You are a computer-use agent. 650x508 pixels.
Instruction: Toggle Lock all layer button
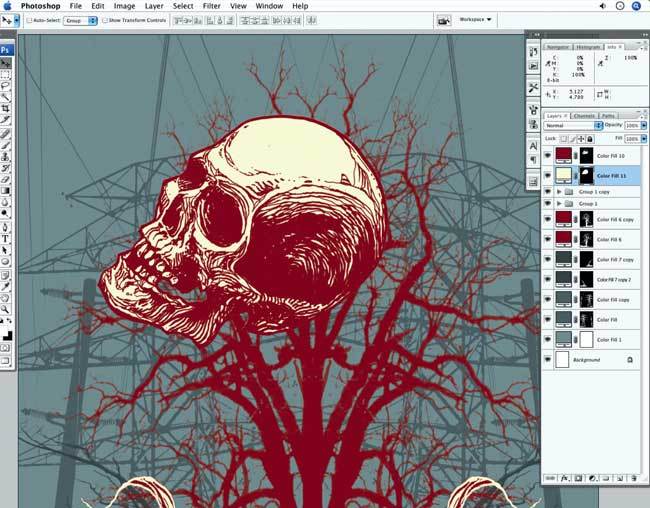tap(590, 139)
